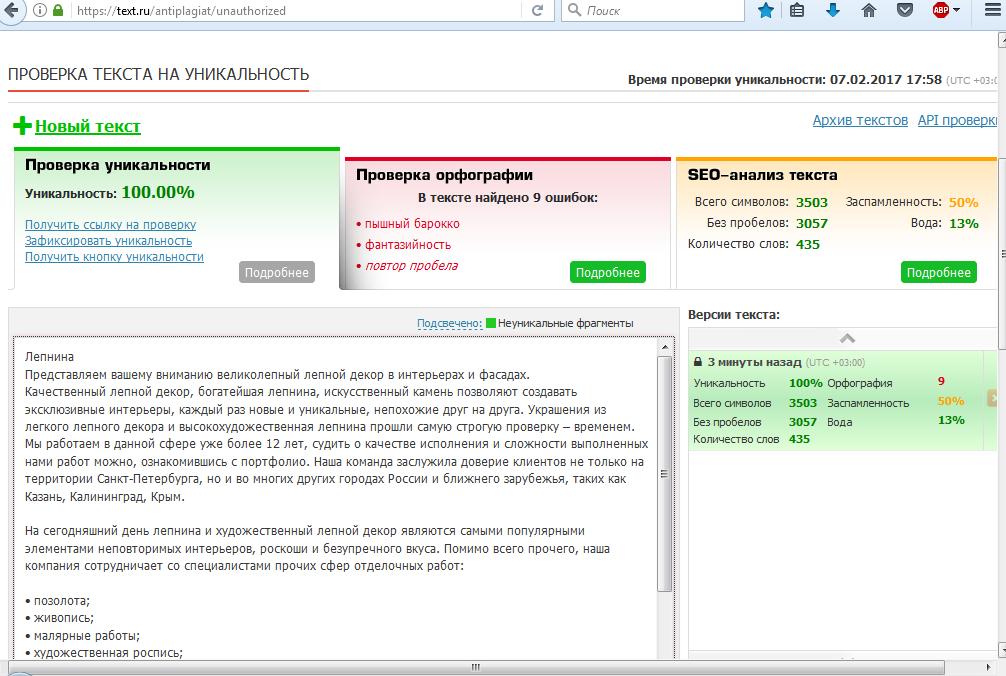Bookmark this page with star icon
1006x676 pixels.
pyautogui.click(x=765, y=10)
